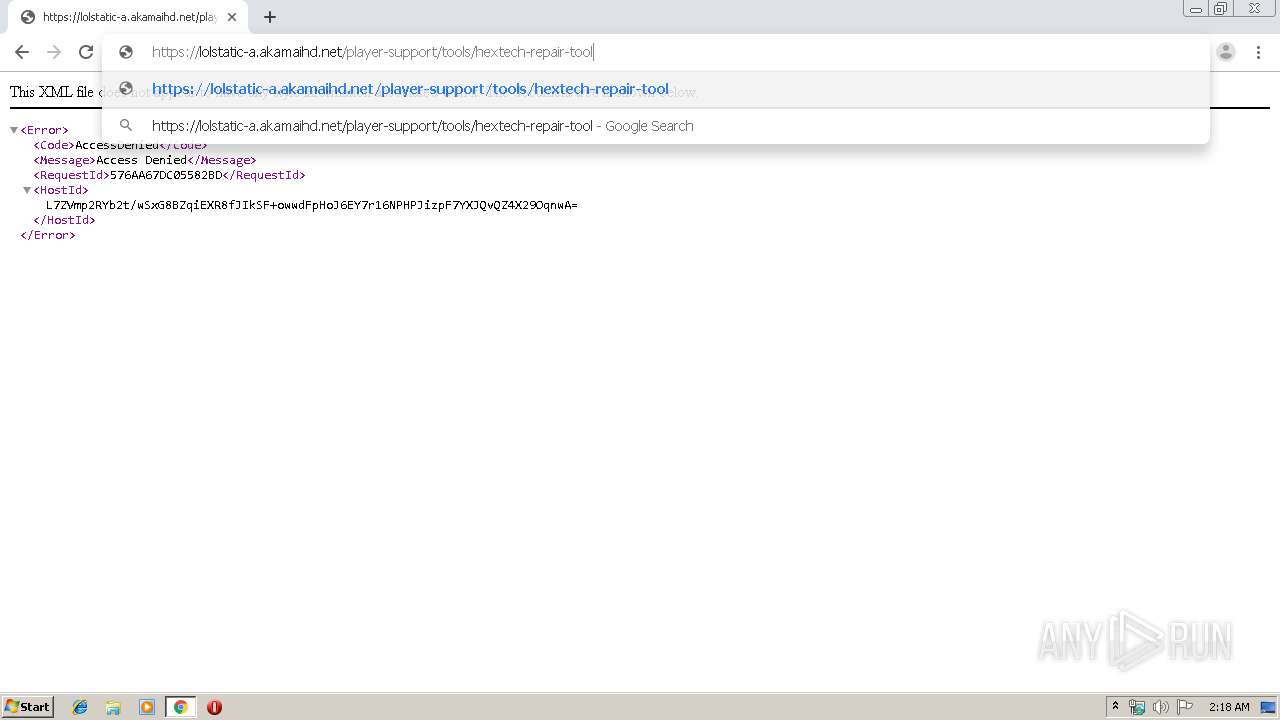Switch to the Chrome taskbar button
Screen dimensions: 1280x720
click(x=180, y=707)
